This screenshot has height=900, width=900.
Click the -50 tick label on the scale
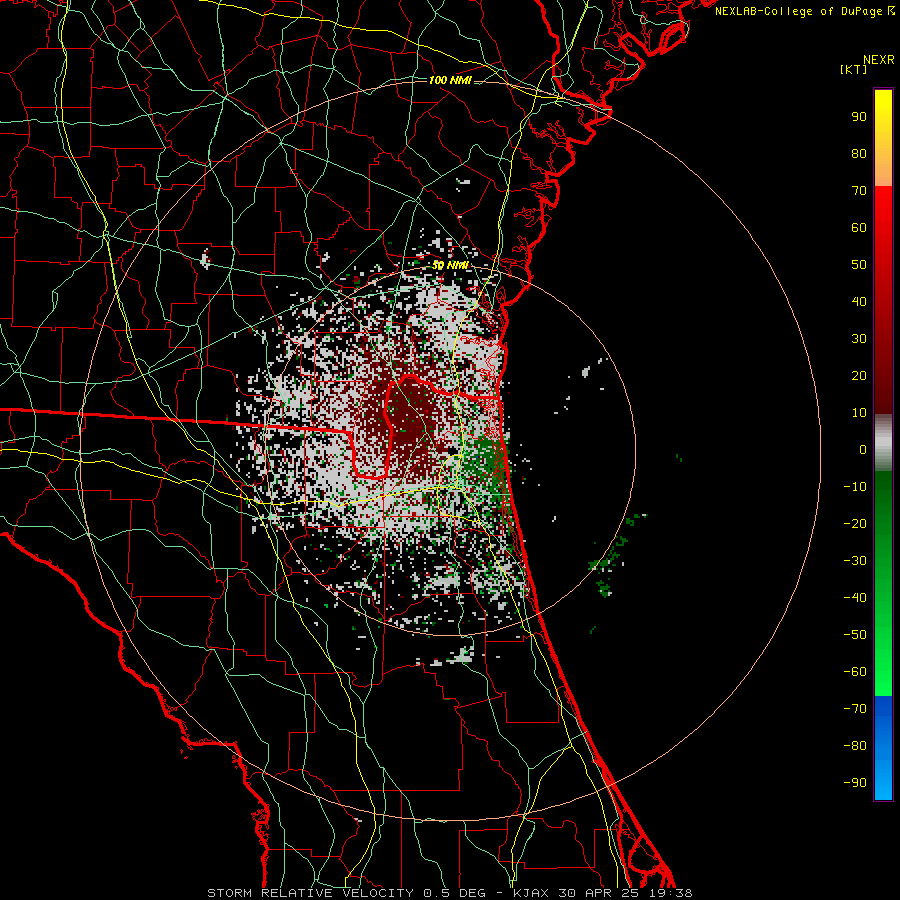[x=855, y=635]
